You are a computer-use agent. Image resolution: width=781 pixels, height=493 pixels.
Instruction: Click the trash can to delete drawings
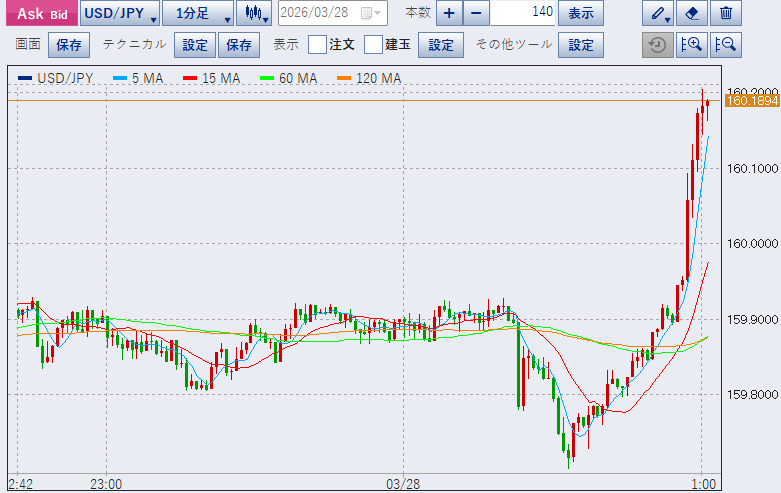[x=726, y=13]
